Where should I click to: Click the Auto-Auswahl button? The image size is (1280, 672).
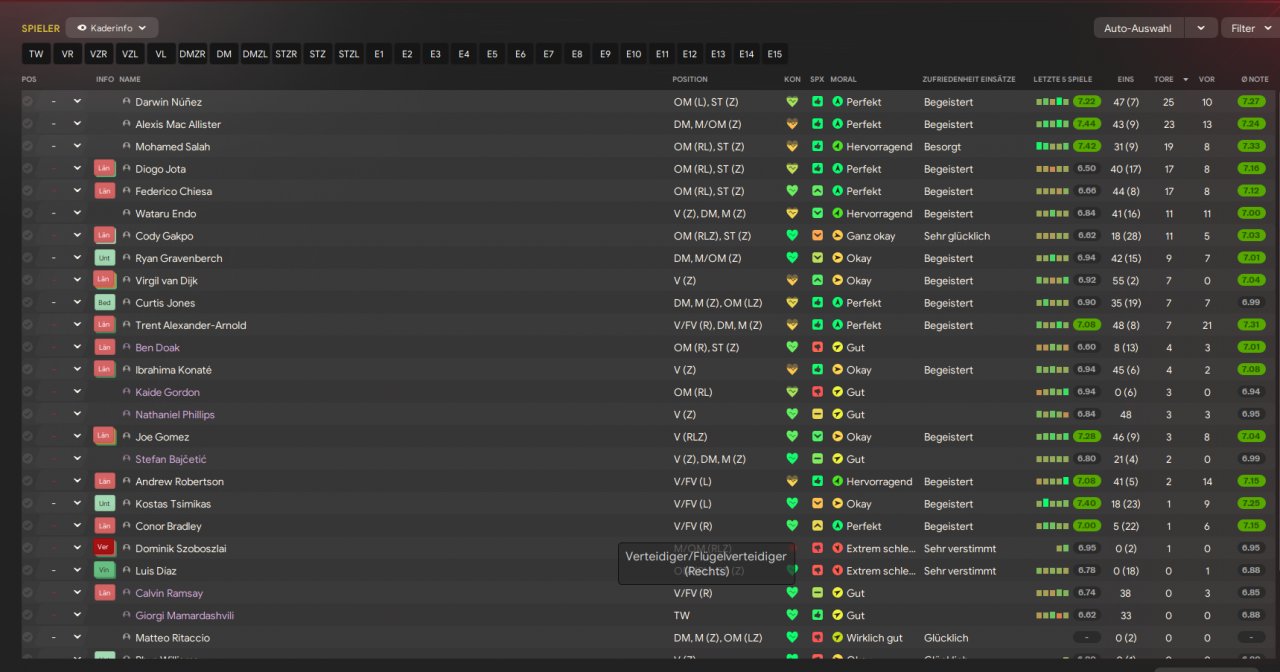pyautogui.click(x=1138, y=28)
